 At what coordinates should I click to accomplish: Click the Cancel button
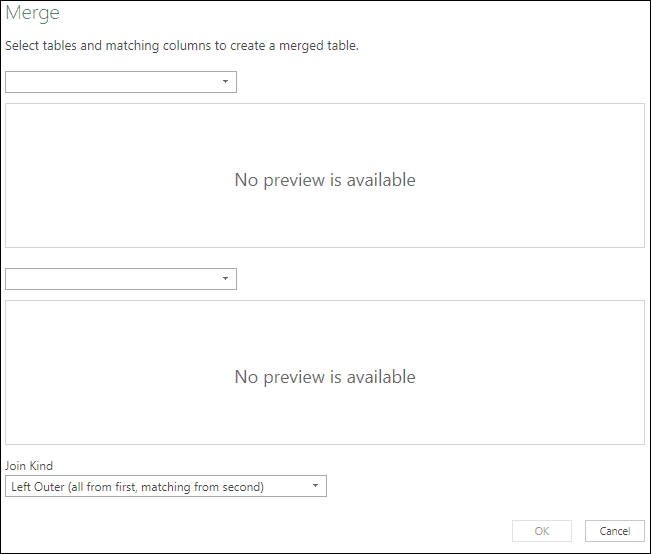(614, 531)
